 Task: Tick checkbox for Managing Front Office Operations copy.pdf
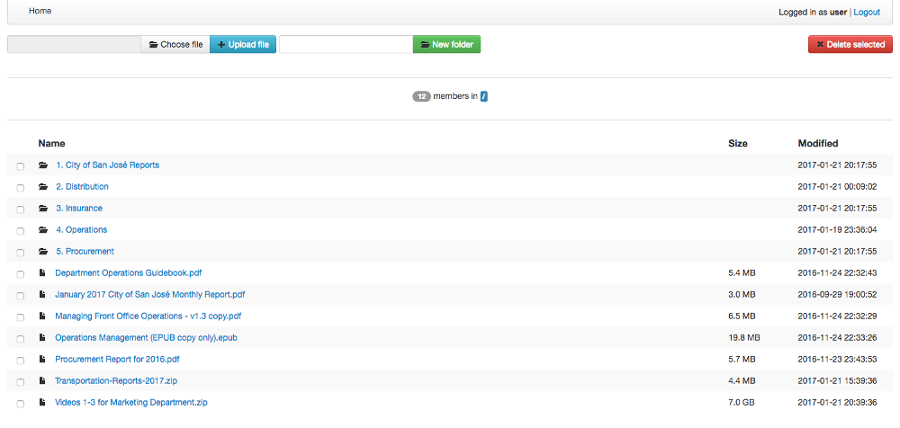[20, 318]
